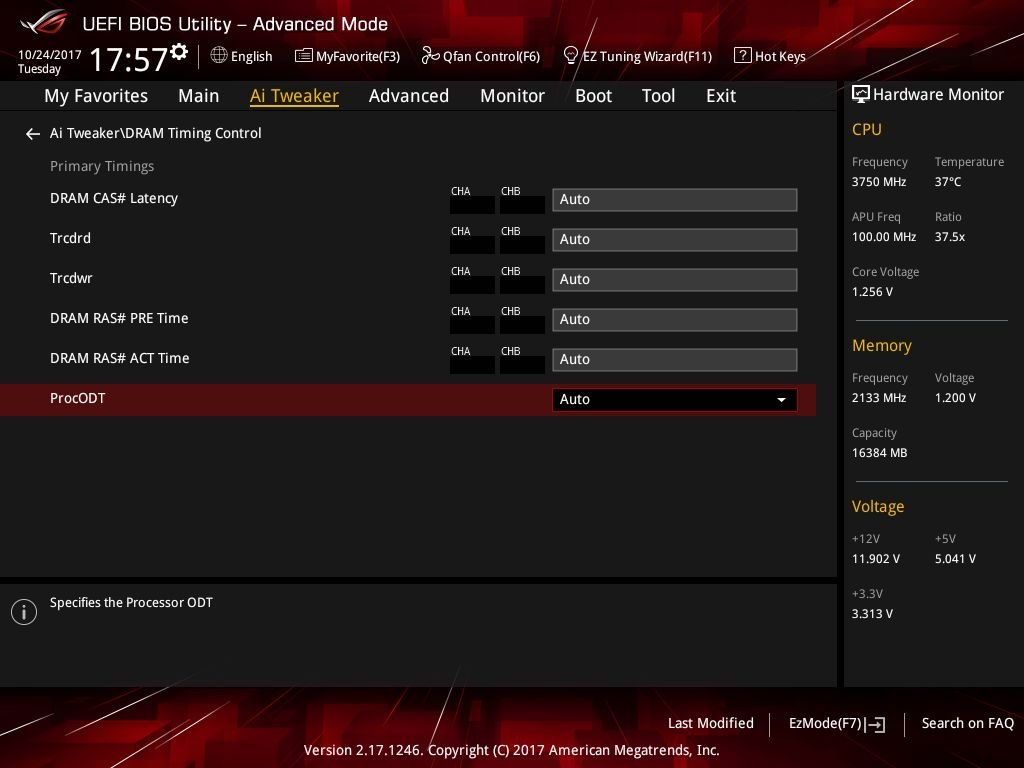Open the Monitor tab
The image size is (1024, 768).
tap(512, 96)
